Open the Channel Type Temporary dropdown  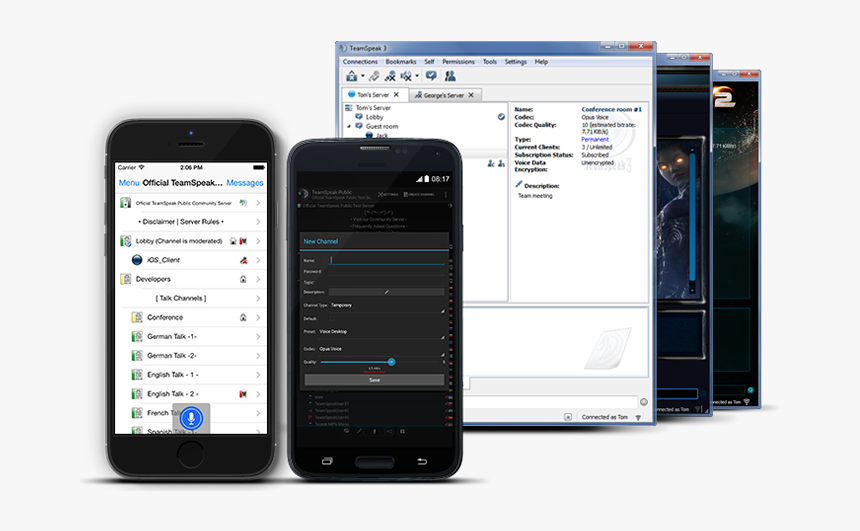click(x=387, y=307)
